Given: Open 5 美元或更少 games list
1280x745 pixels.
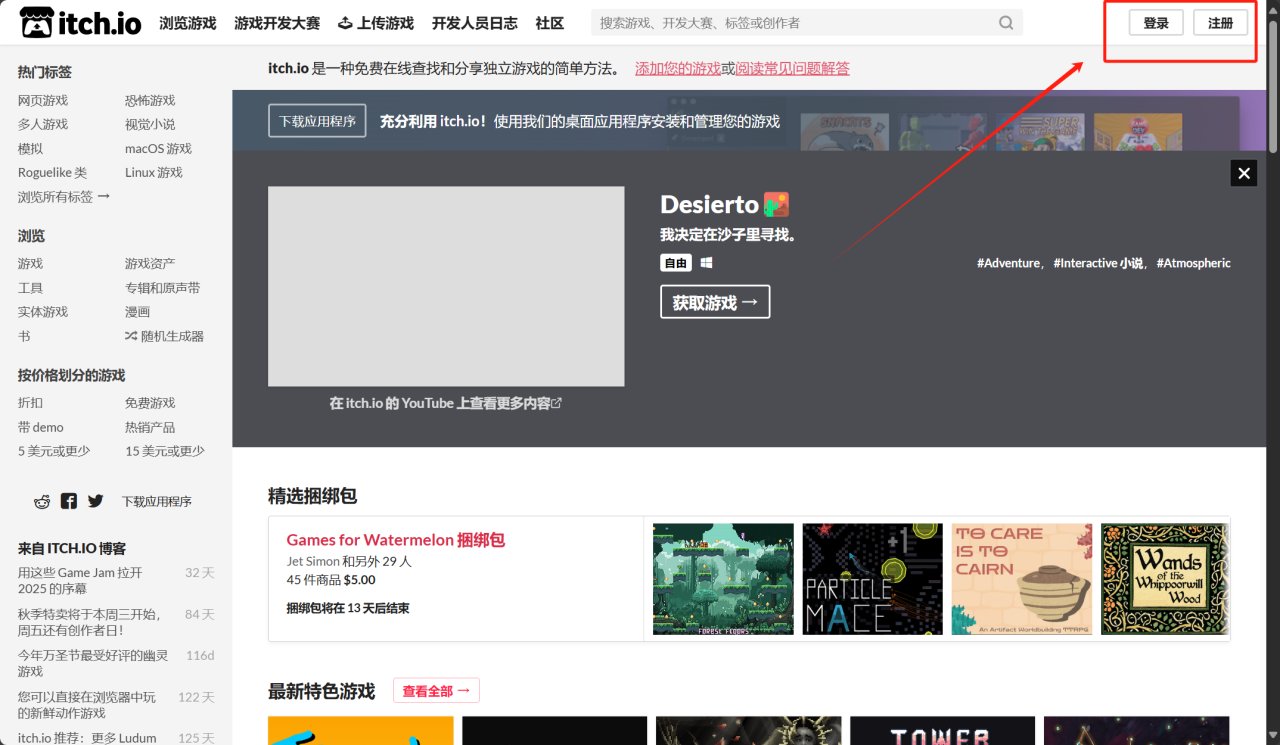Looking at the screenshot, I should coord(54,451).
